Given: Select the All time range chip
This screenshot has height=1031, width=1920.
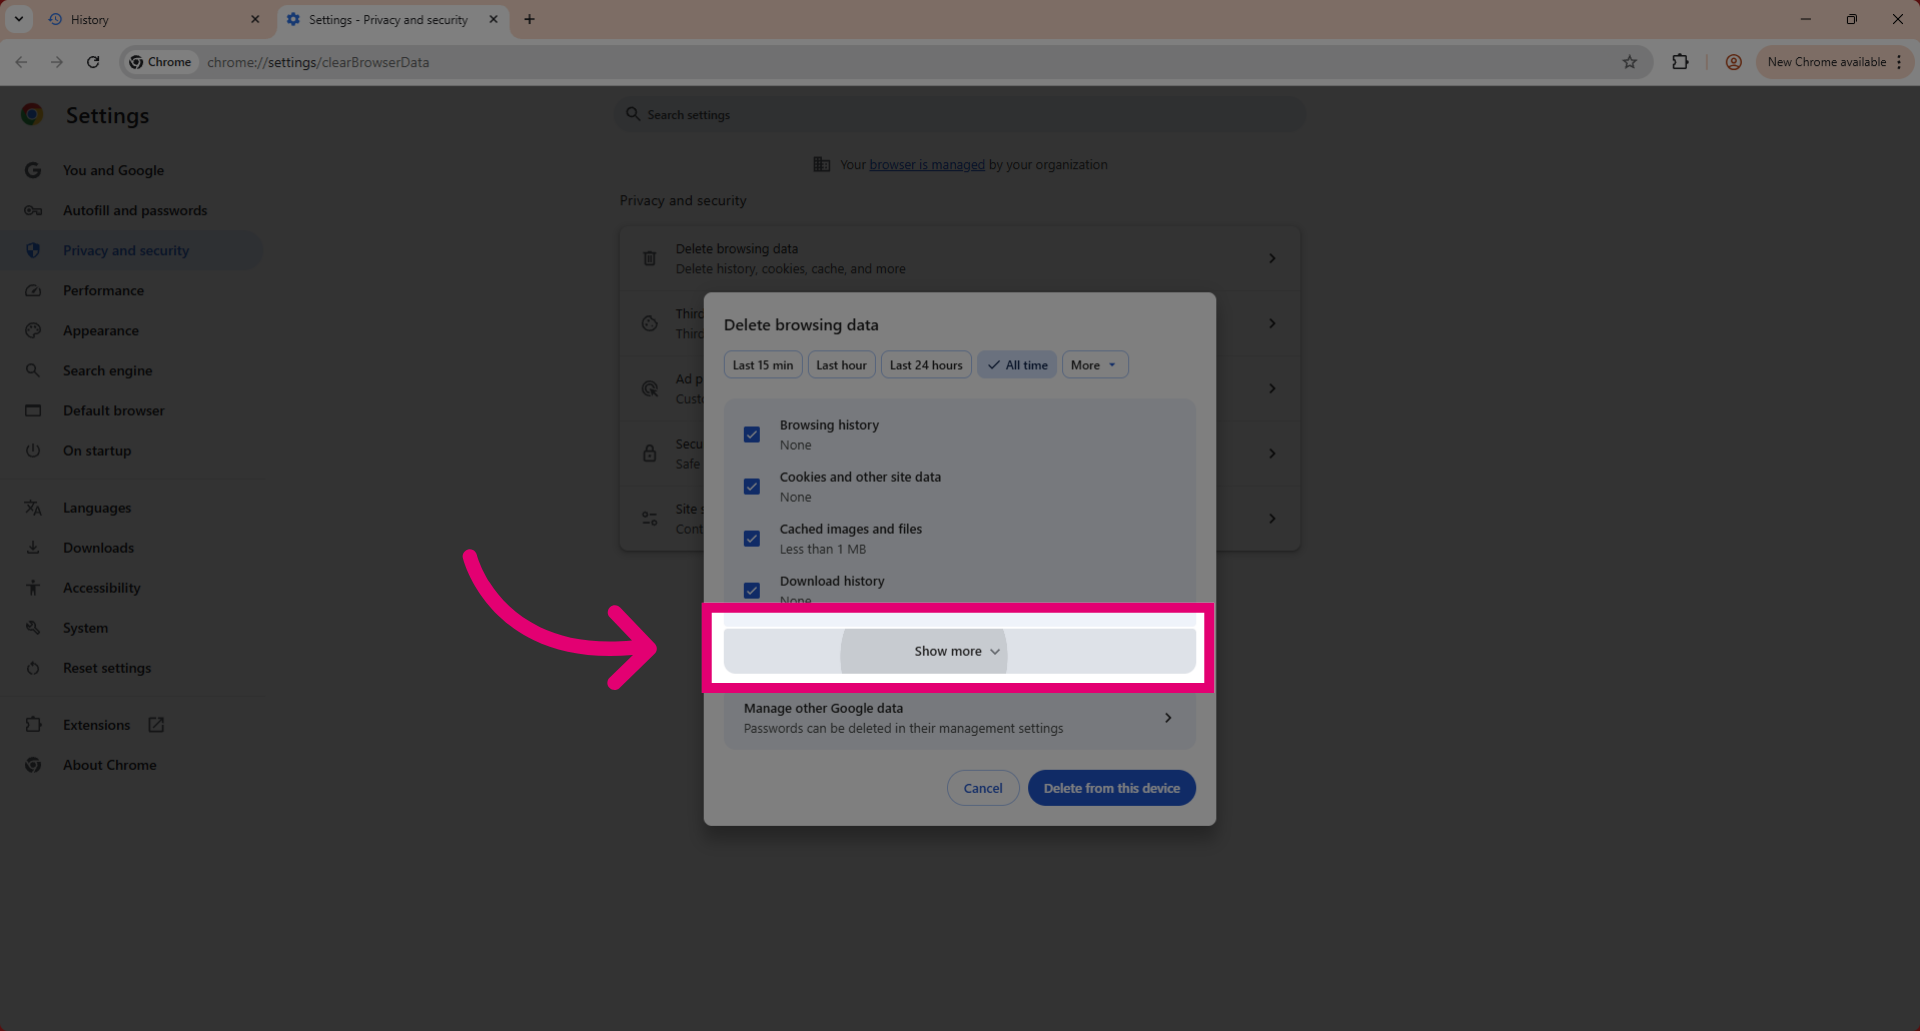Looking at the screenshot, I should pos(1017,365).
